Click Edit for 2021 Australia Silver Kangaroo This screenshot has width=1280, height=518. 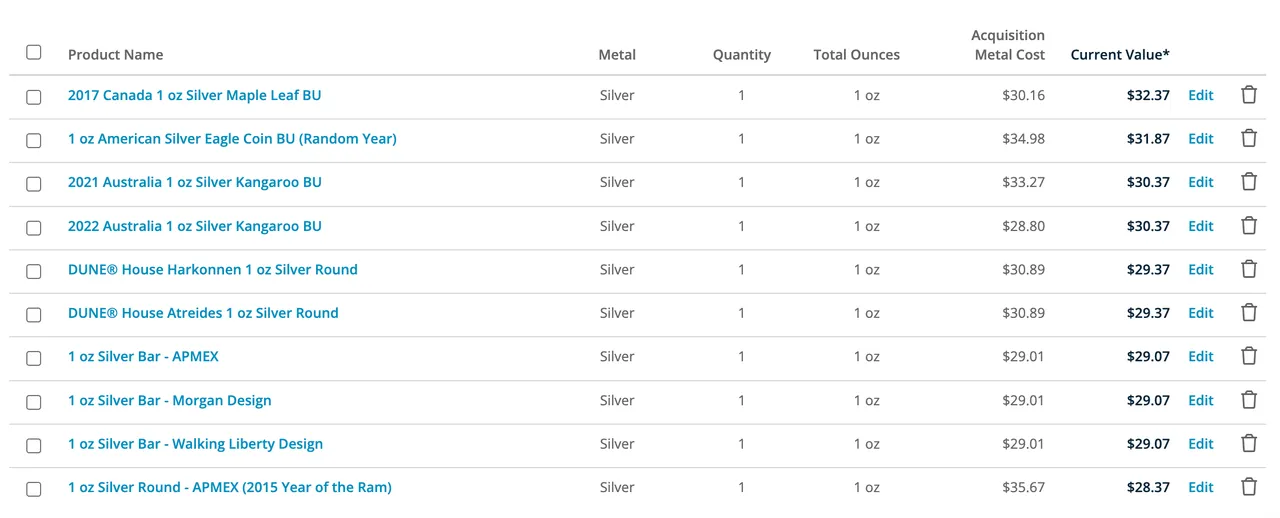click(1200, 182)
